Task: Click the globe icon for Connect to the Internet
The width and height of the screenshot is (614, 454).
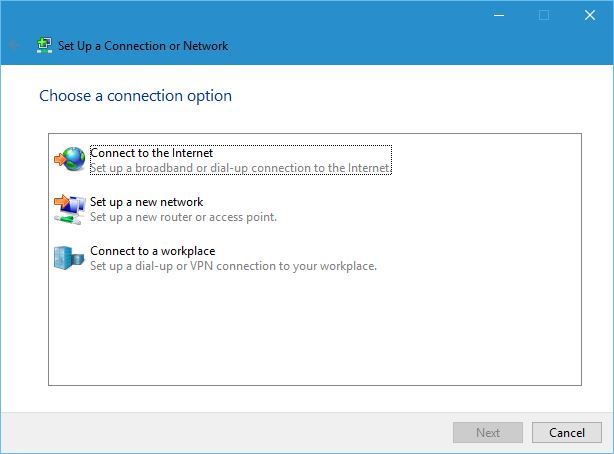Action: point(70,159)
